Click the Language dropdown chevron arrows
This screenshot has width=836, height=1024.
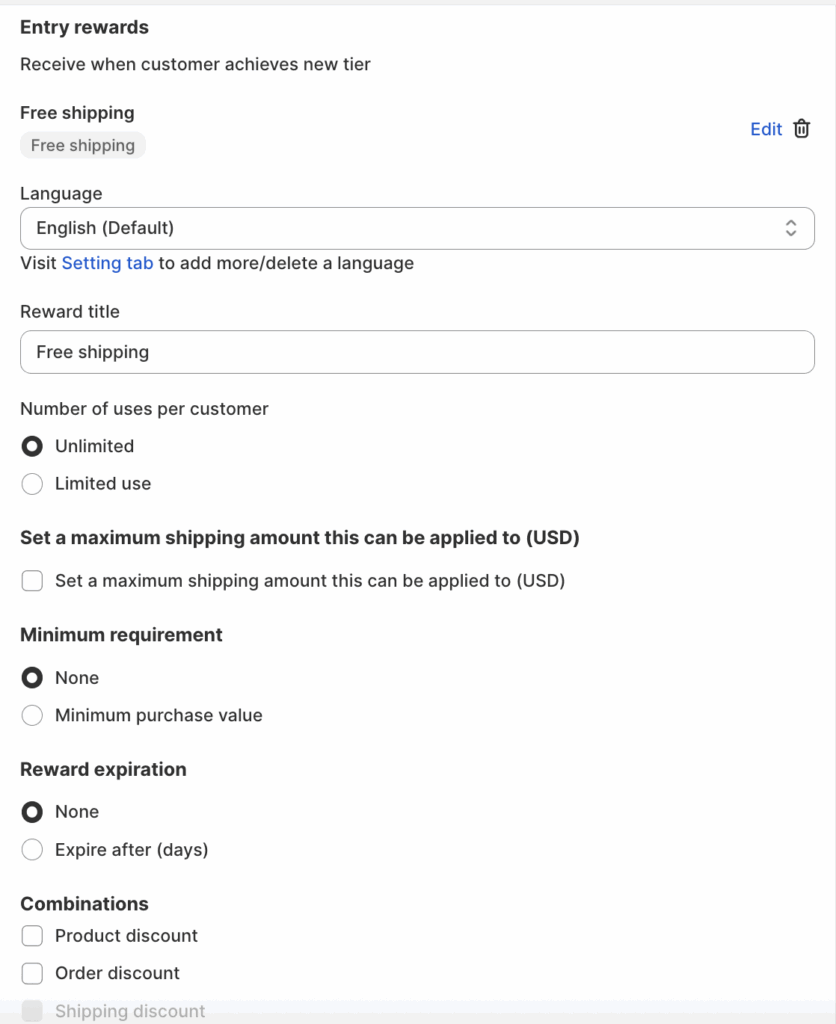pyautogui.click(x=791, y=228)
